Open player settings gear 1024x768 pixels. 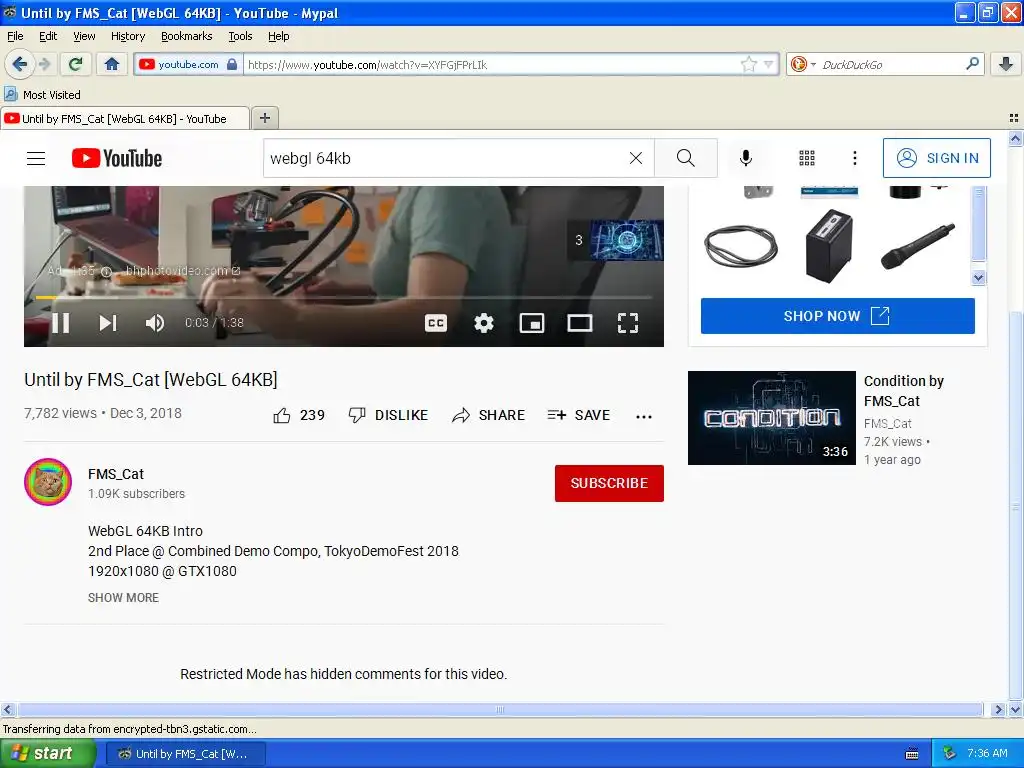click(x=484, y=323)
